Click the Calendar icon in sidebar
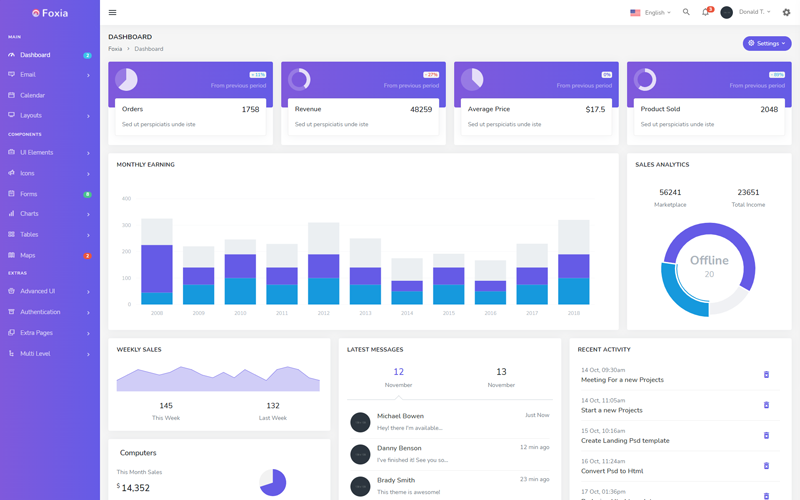 12,95
